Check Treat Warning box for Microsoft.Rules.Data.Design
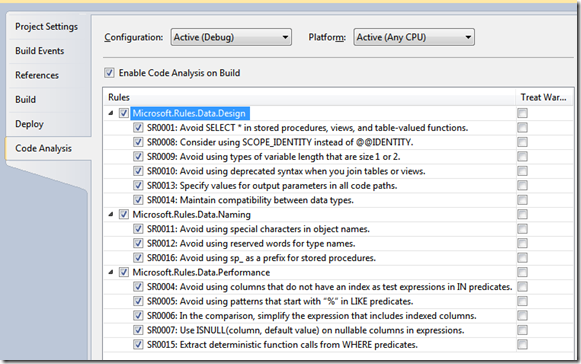 [522, 113]
